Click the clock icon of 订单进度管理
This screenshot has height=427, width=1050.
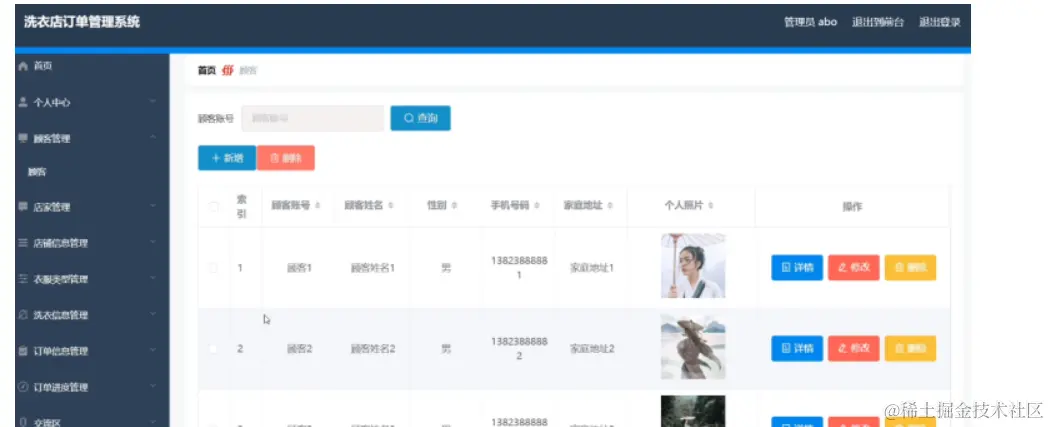23,387
